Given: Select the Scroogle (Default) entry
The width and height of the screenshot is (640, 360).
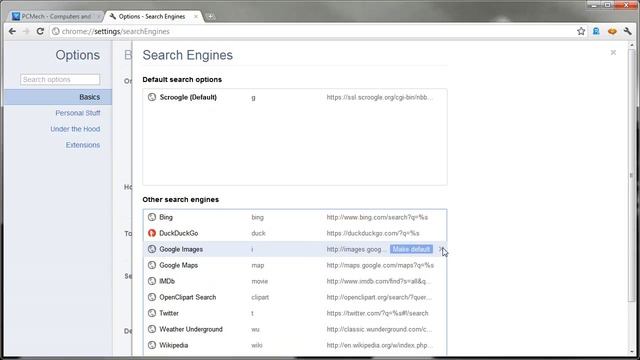Looking at the screenshot, I should point(295,97).
